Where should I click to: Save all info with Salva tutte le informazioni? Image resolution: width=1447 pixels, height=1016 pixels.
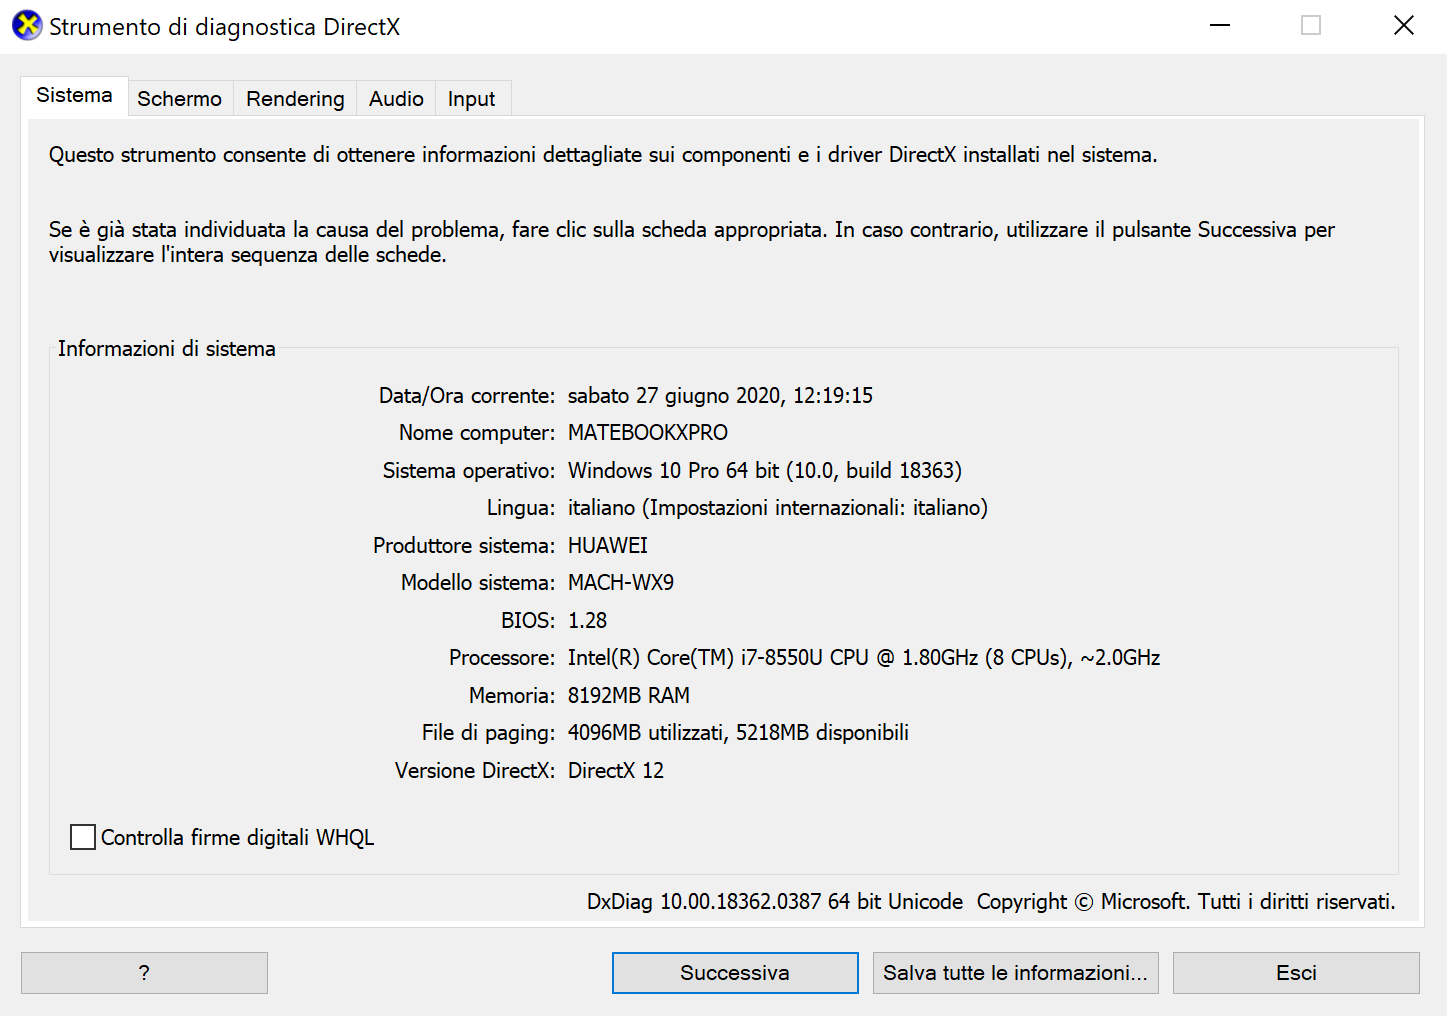[1016, 973]
